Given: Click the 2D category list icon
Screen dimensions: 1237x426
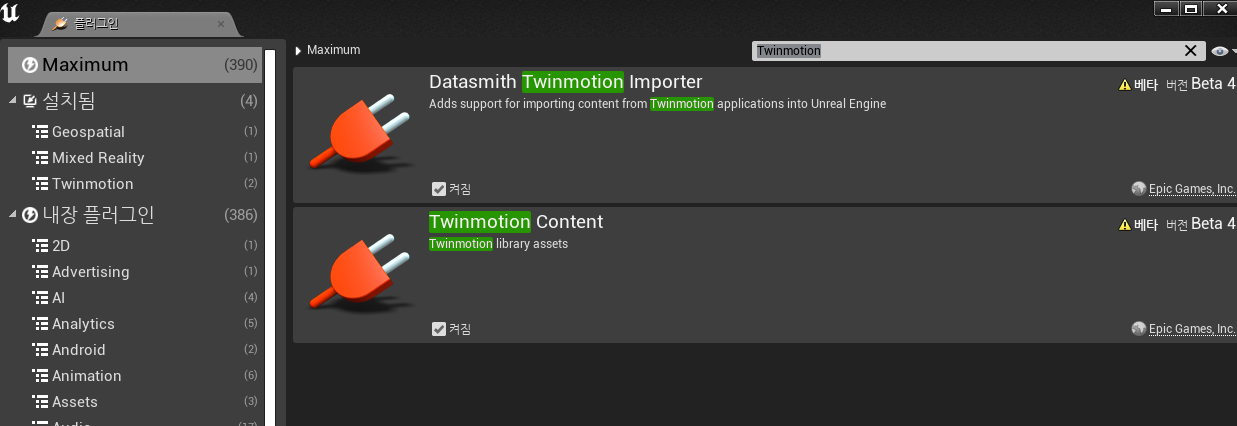Looking at the screenshot, I should (40, 246).
